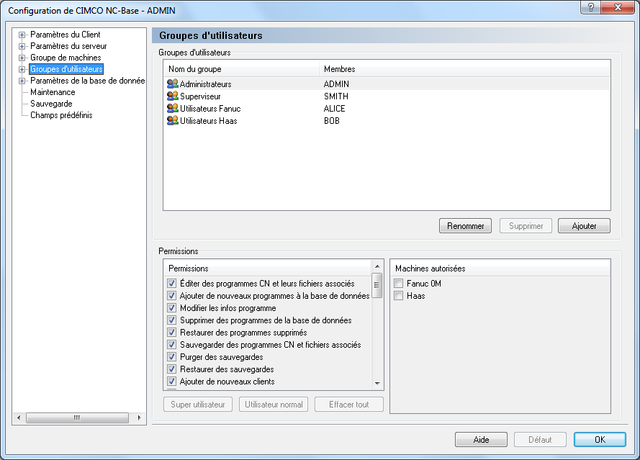The width and height of the screenshot is (640, 460).
Task: Open the Maintenance tree item
Action: coord(53,92)
